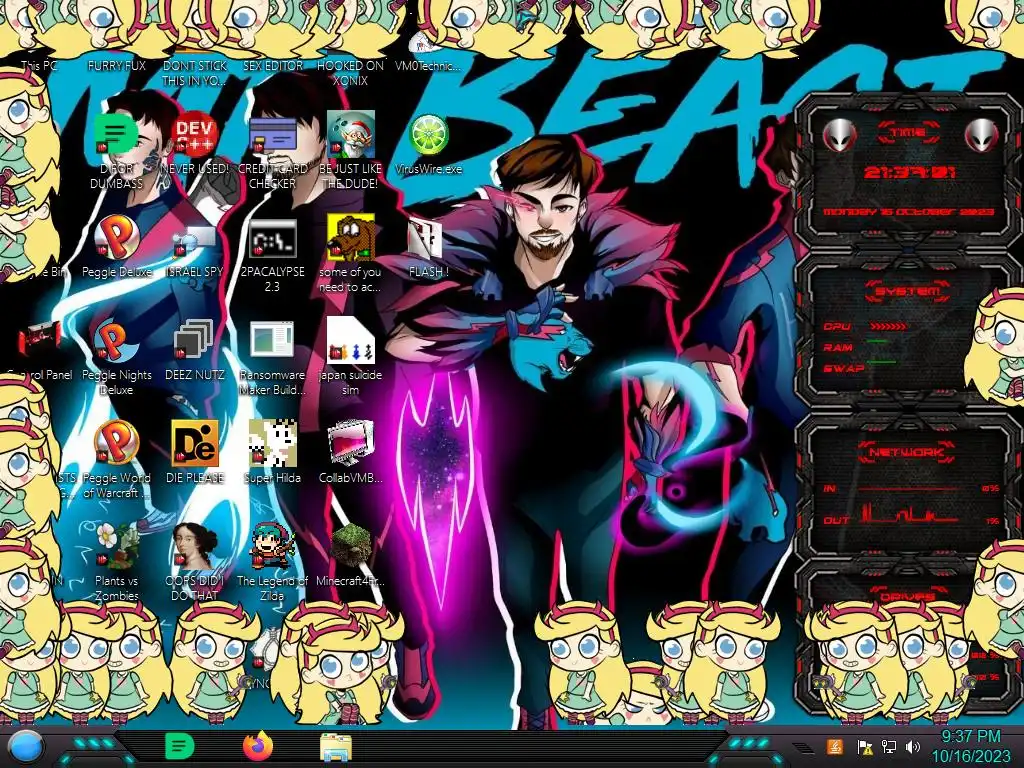Select the Dev-C++ 'NEVER USED!' desktop icon
The image size is (1024, 768).
[x=195, y=135]
